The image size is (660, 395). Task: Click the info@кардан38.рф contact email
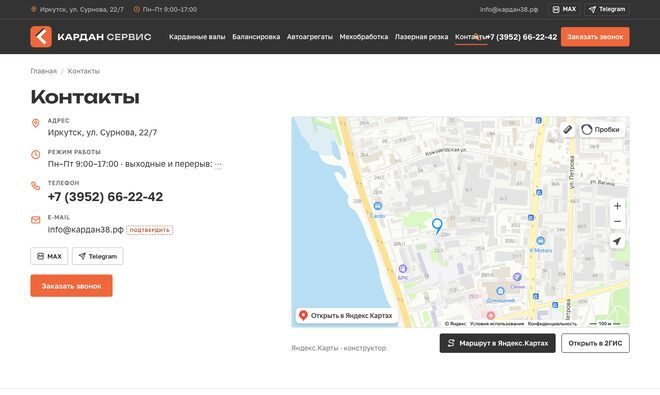pyautogui.click(x=85, y=230)
